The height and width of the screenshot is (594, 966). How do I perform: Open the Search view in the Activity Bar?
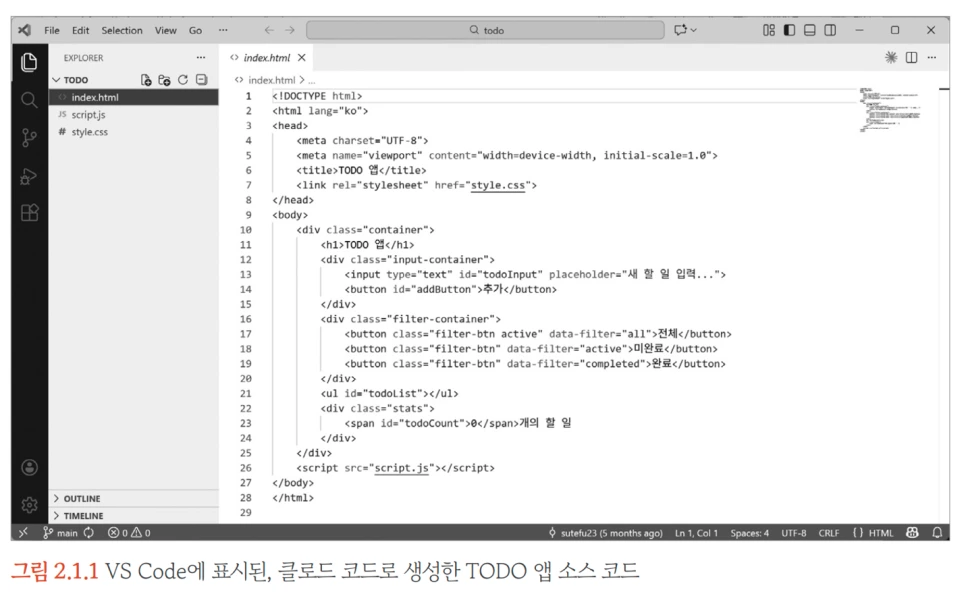(x=28, y=100)
